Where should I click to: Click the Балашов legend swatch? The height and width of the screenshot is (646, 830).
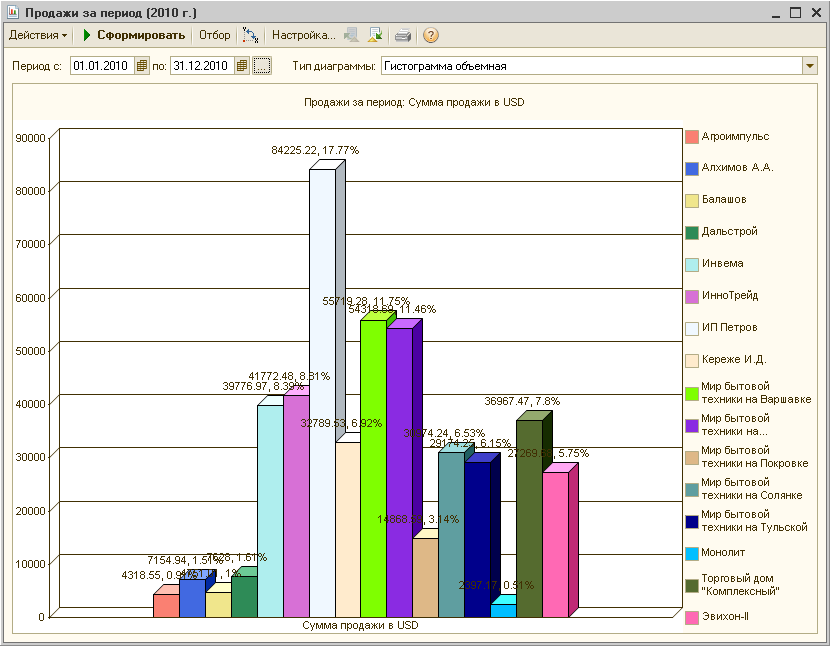(x=692, y=201)
